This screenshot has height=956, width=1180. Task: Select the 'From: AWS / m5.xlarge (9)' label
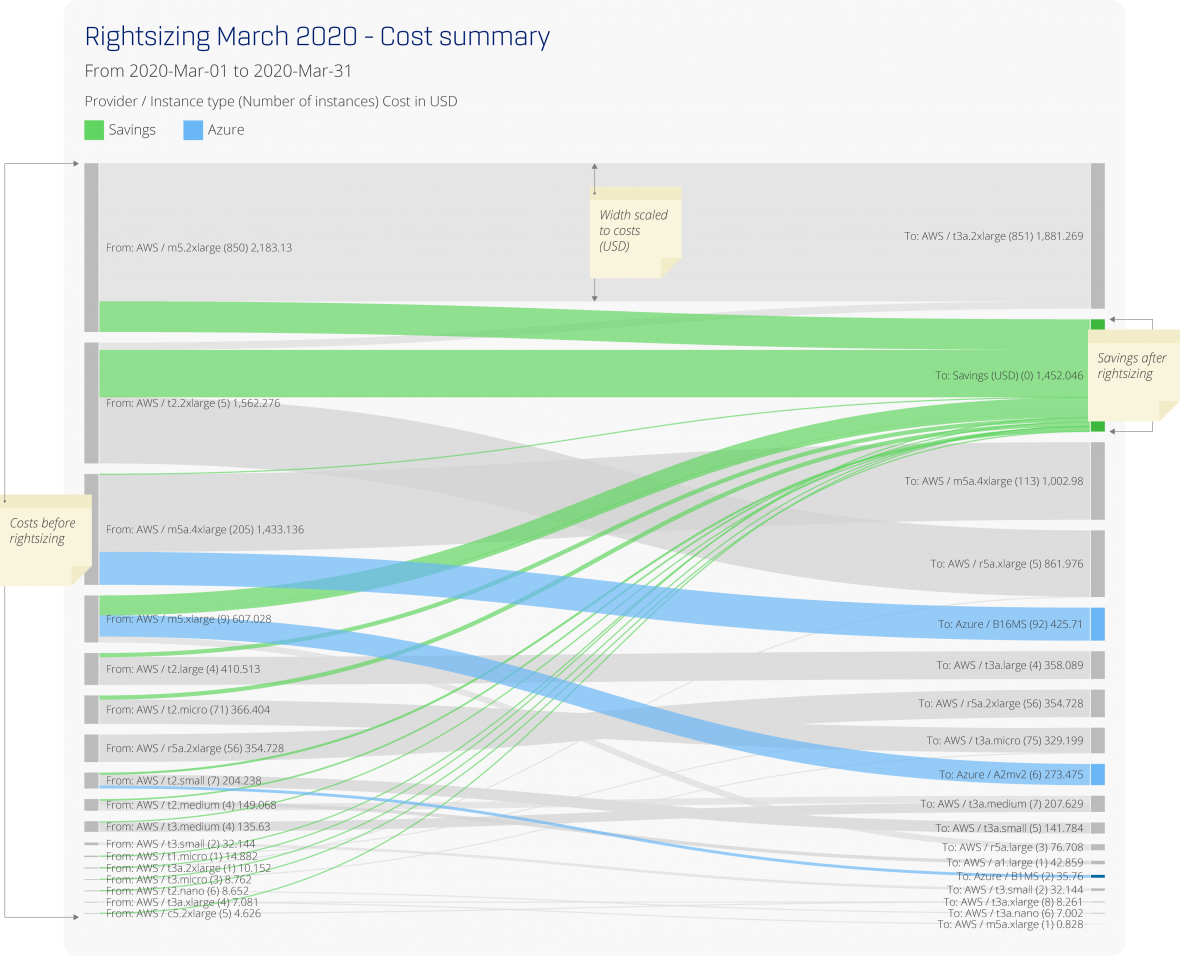(x=188, y=619)
